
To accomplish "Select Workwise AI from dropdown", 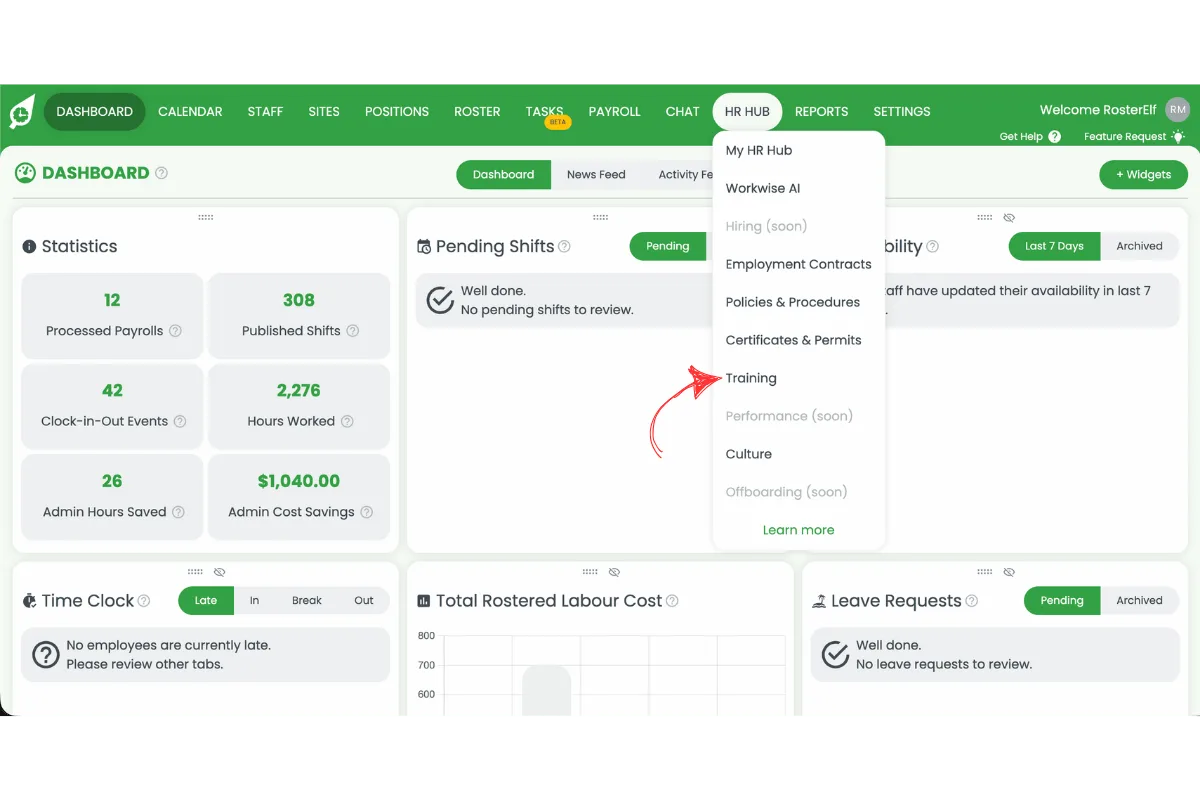I will [763, 188].
